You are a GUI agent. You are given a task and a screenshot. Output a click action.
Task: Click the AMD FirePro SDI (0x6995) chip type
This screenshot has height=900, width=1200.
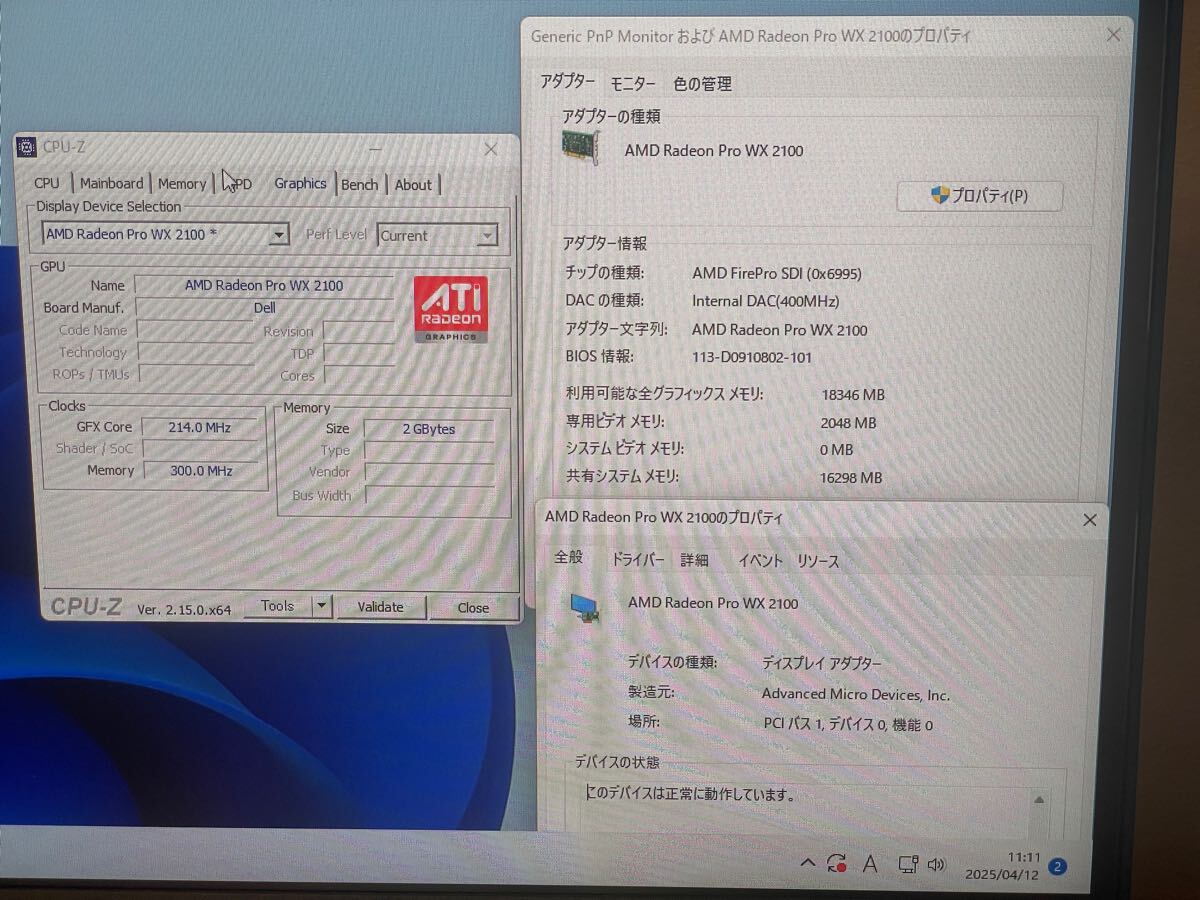coord(776,273)
